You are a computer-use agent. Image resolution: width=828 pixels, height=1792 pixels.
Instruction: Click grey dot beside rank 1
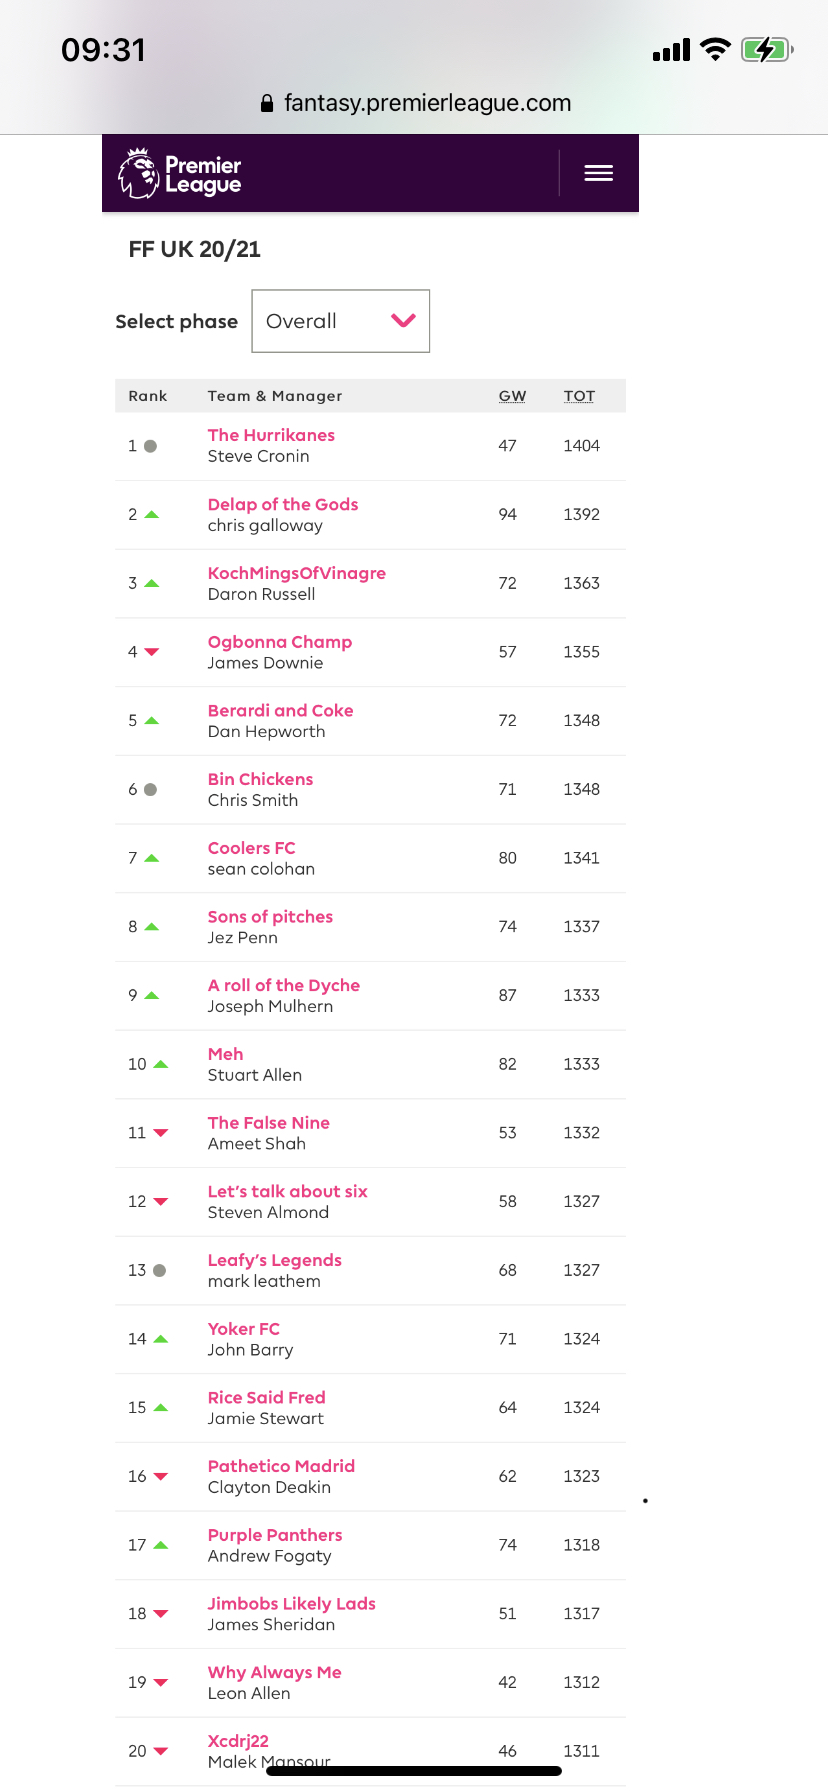[x=150, y=446]
